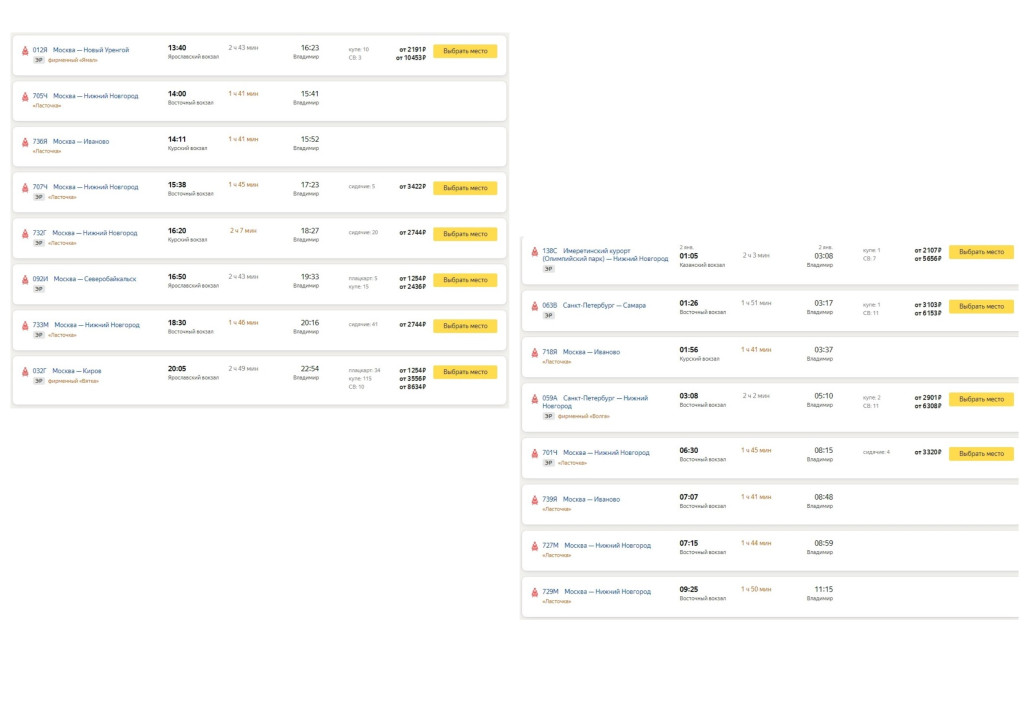The width and height of the screenshot is (1024, 724).
Task: Click train icon for 138С Имеретинский курорт route
Action: 535,251
